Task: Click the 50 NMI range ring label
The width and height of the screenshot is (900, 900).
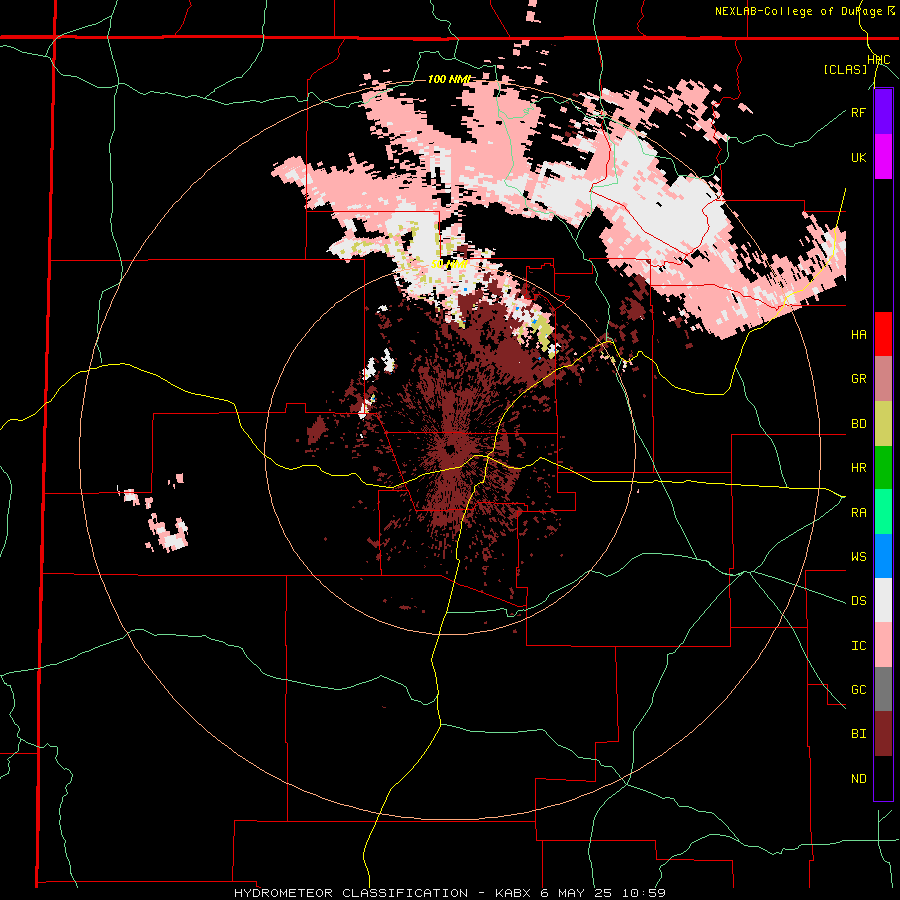Action: point(449,264)
